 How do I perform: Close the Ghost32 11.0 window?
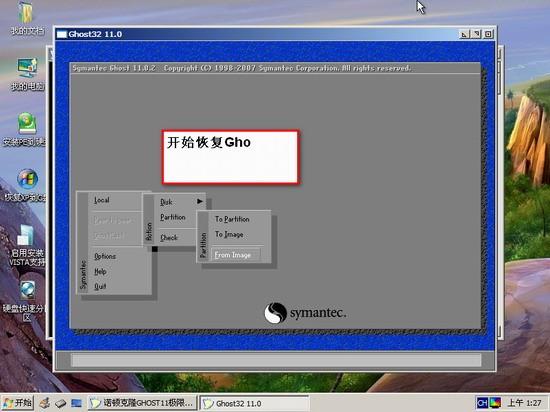tap(488, 34)
